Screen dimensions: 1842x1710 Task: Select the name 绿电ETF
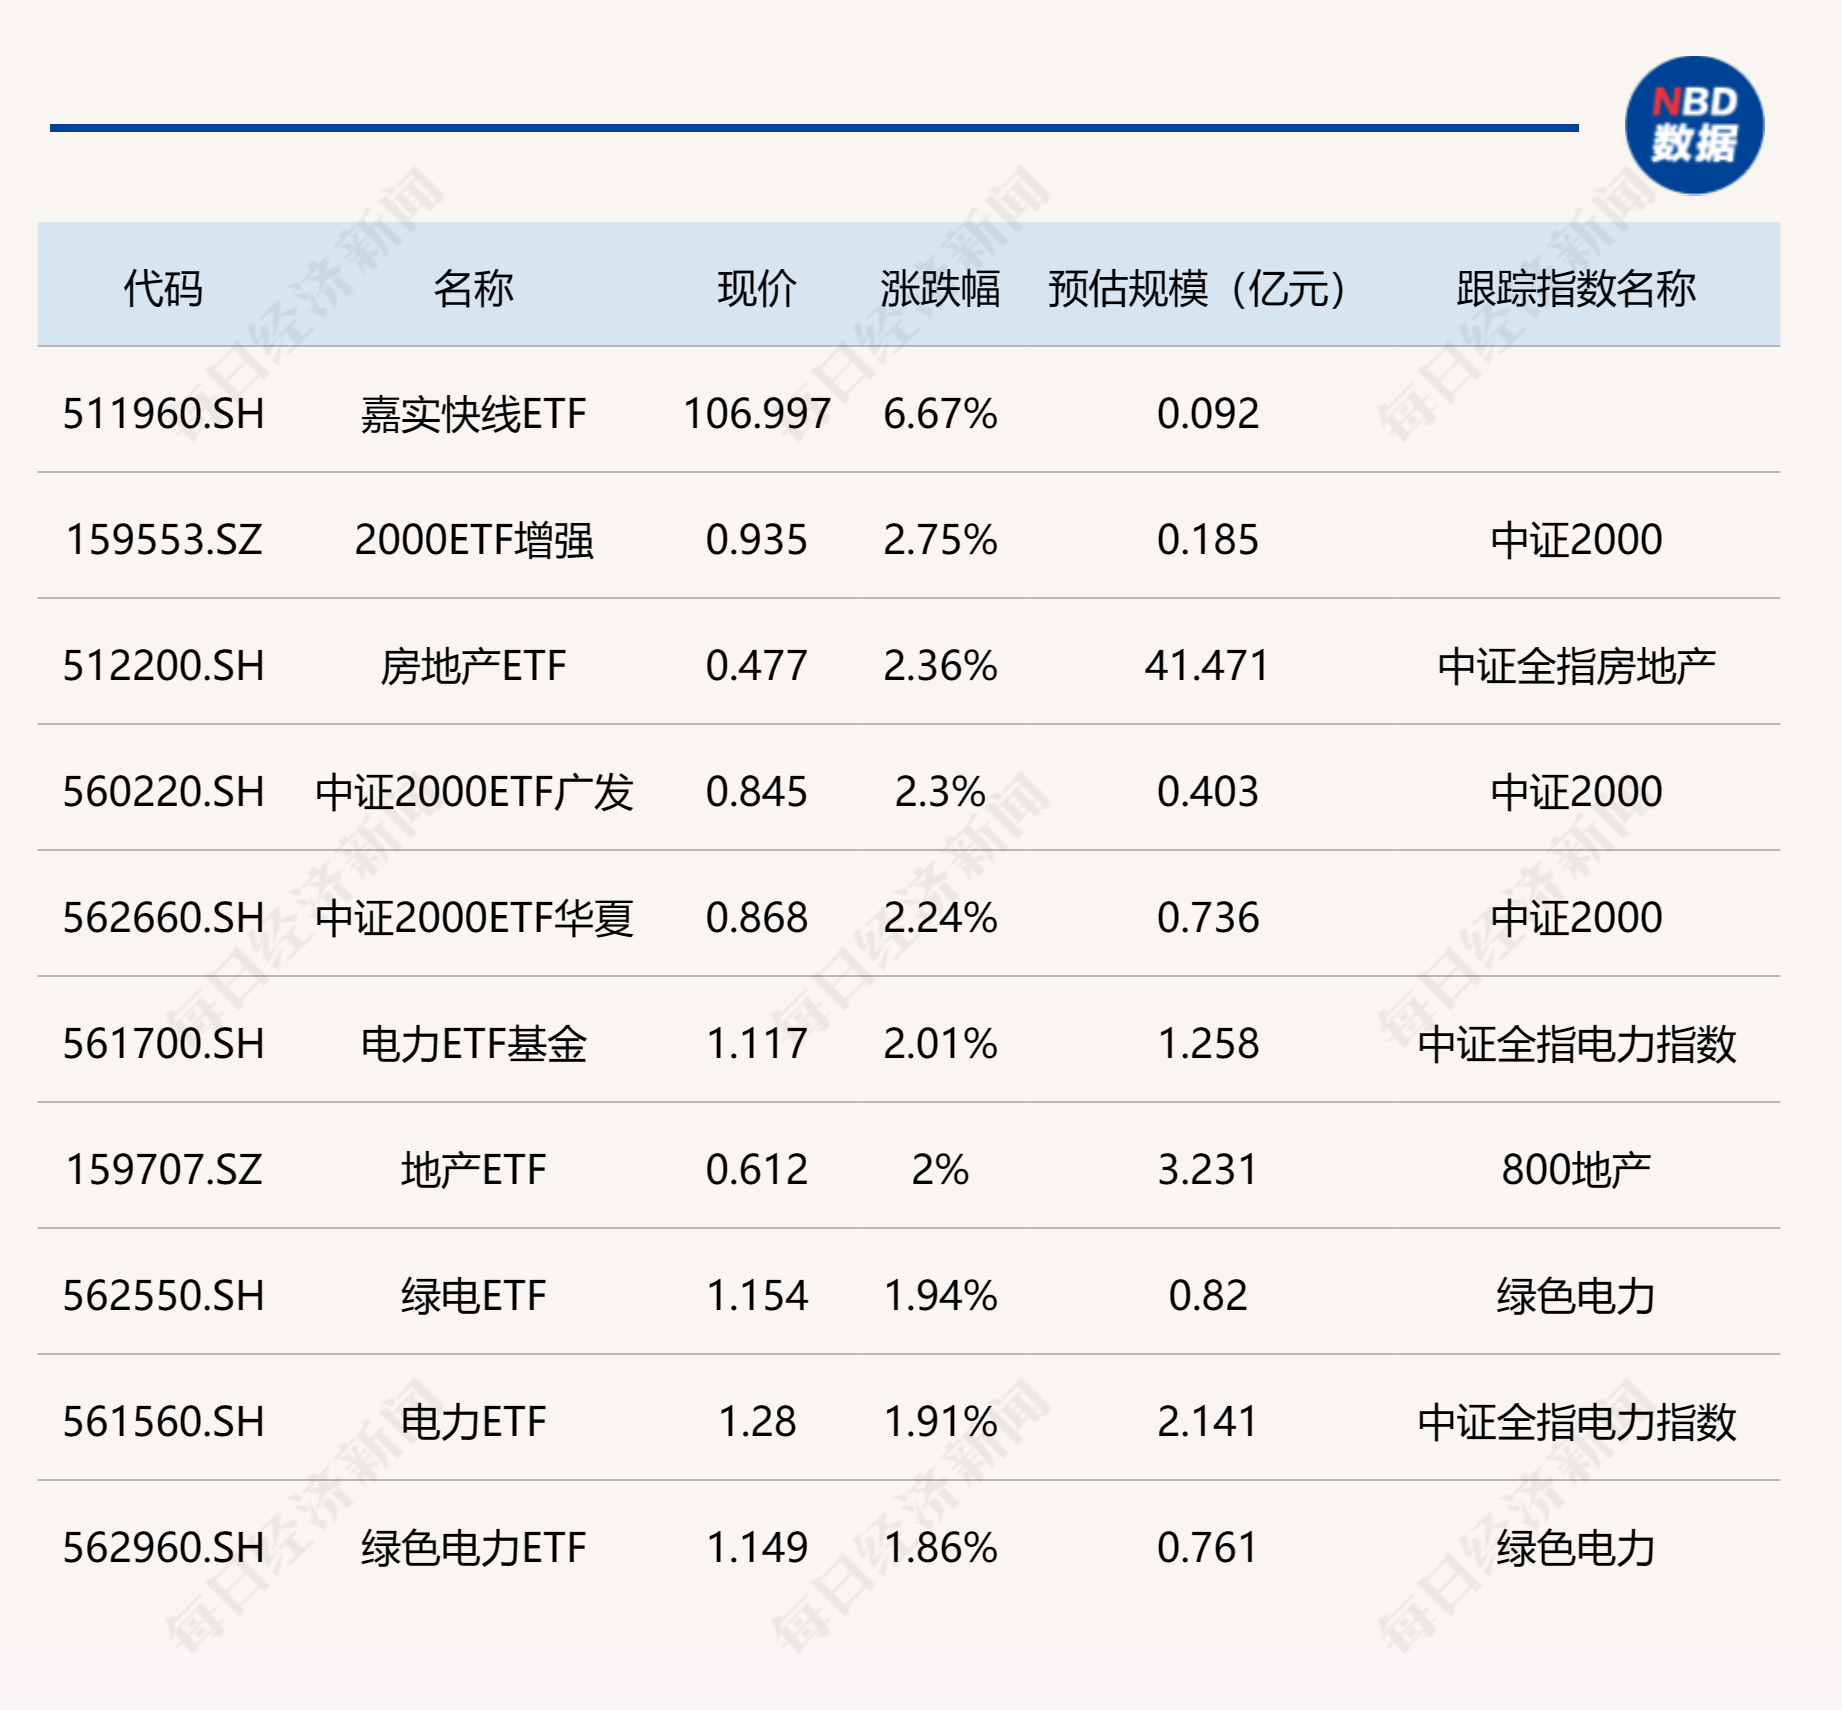pos(473,1296)
